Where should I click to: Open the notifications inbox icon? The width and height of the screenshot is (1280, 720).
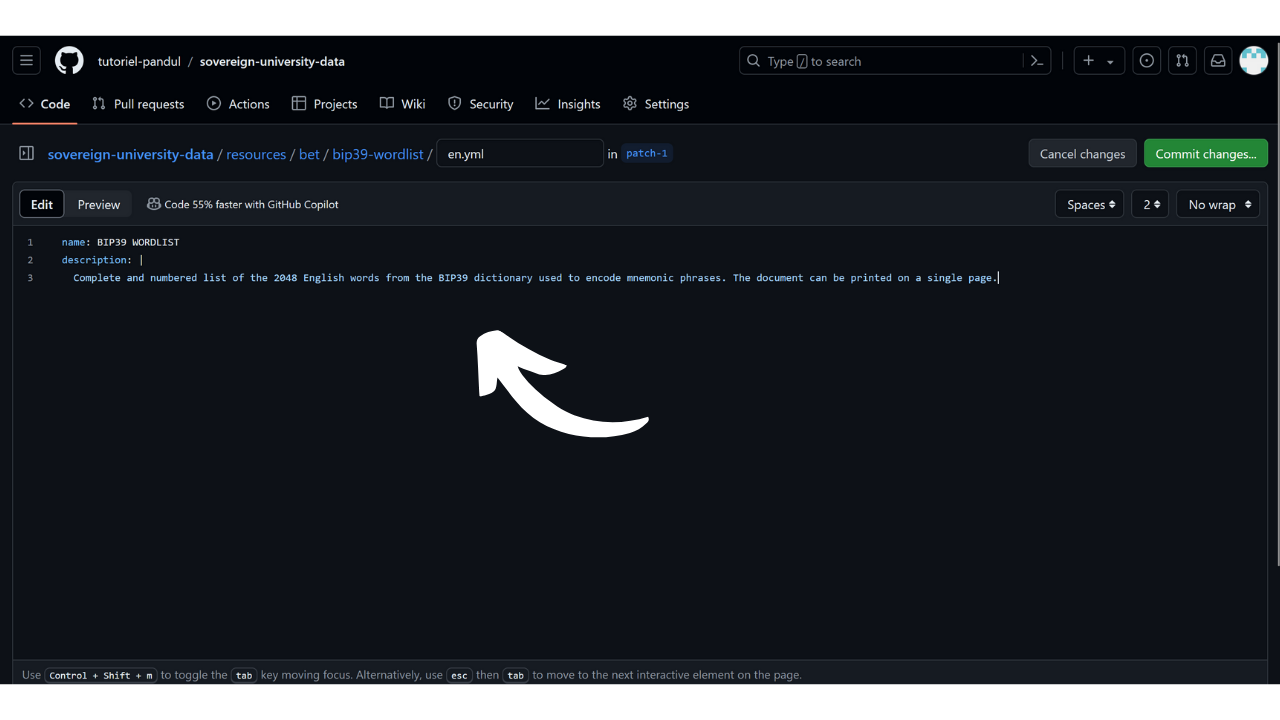tap(1218, 61)
